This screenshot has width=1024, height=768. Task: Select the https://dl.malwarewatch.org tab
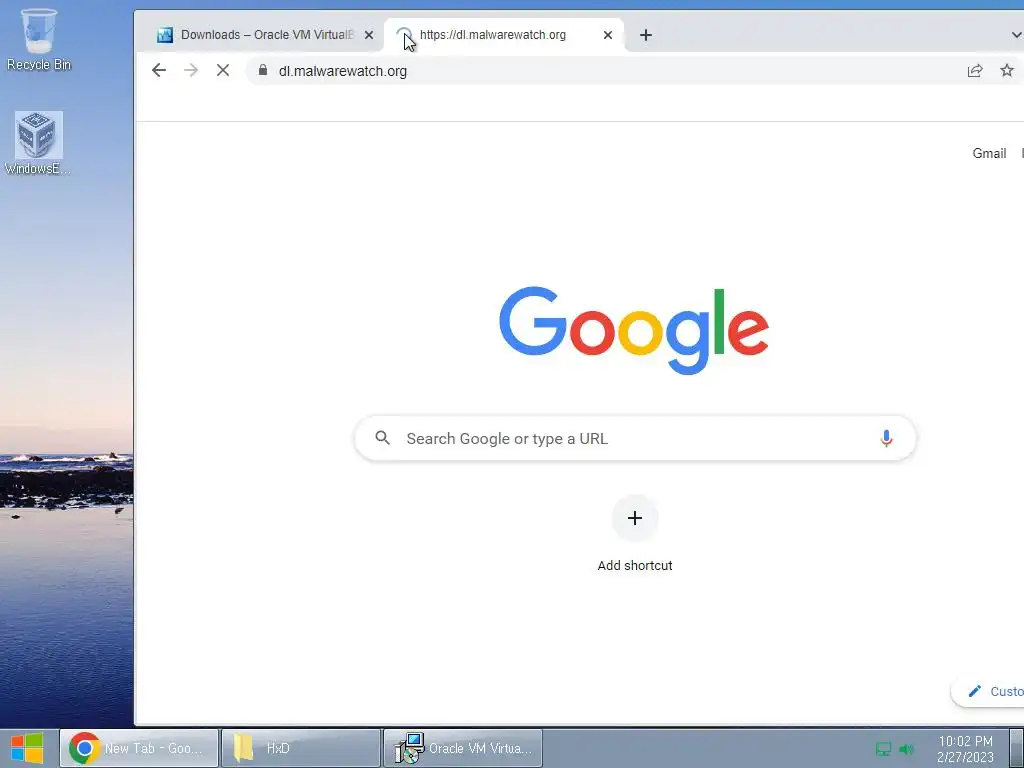pos(503,35)
